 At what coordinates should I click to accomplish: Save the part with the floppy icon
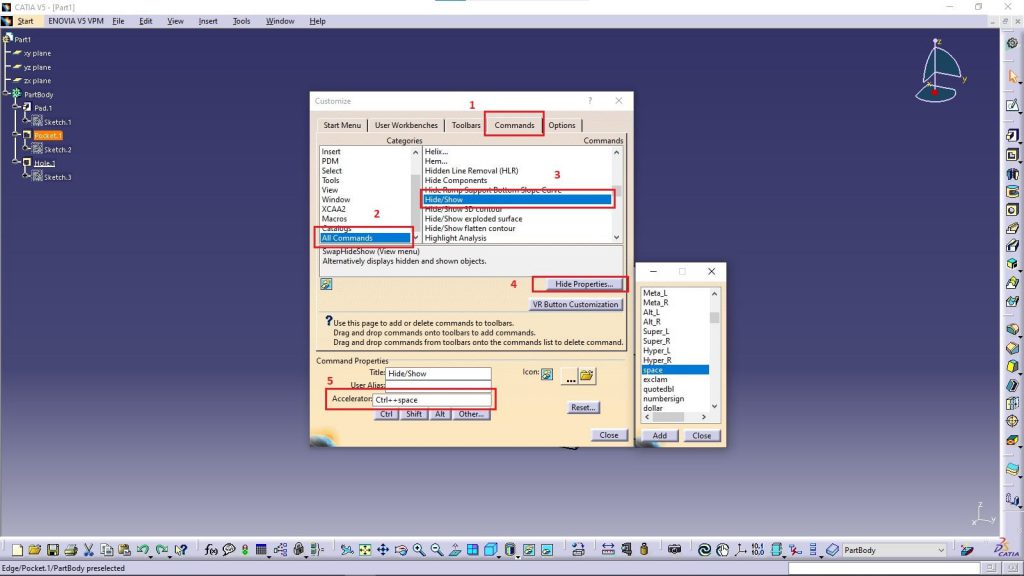(53, 550)
